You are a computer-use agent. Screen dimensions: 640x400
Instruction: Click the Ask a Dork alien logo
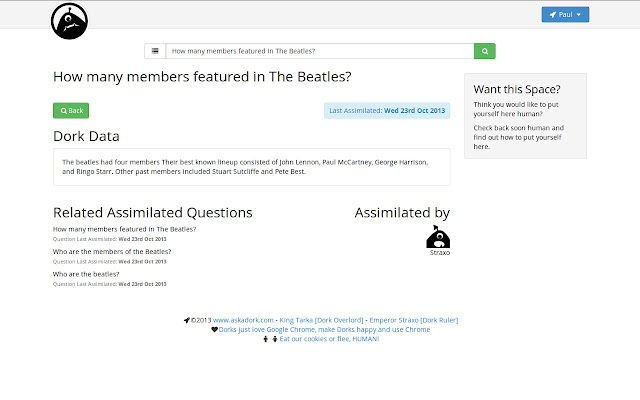tap(69, 21)
